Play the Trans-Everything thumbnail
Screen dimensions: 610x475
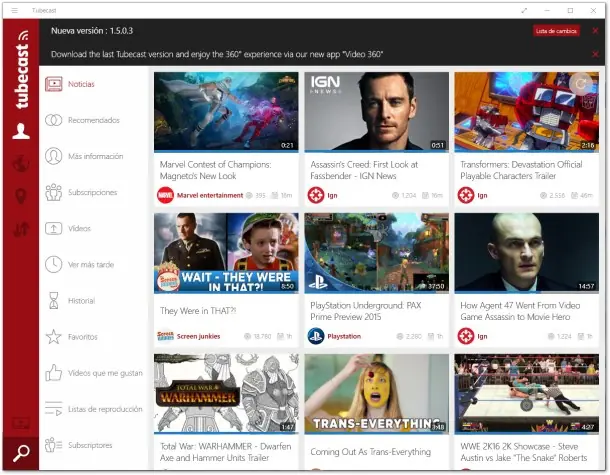tap(377, 394)
